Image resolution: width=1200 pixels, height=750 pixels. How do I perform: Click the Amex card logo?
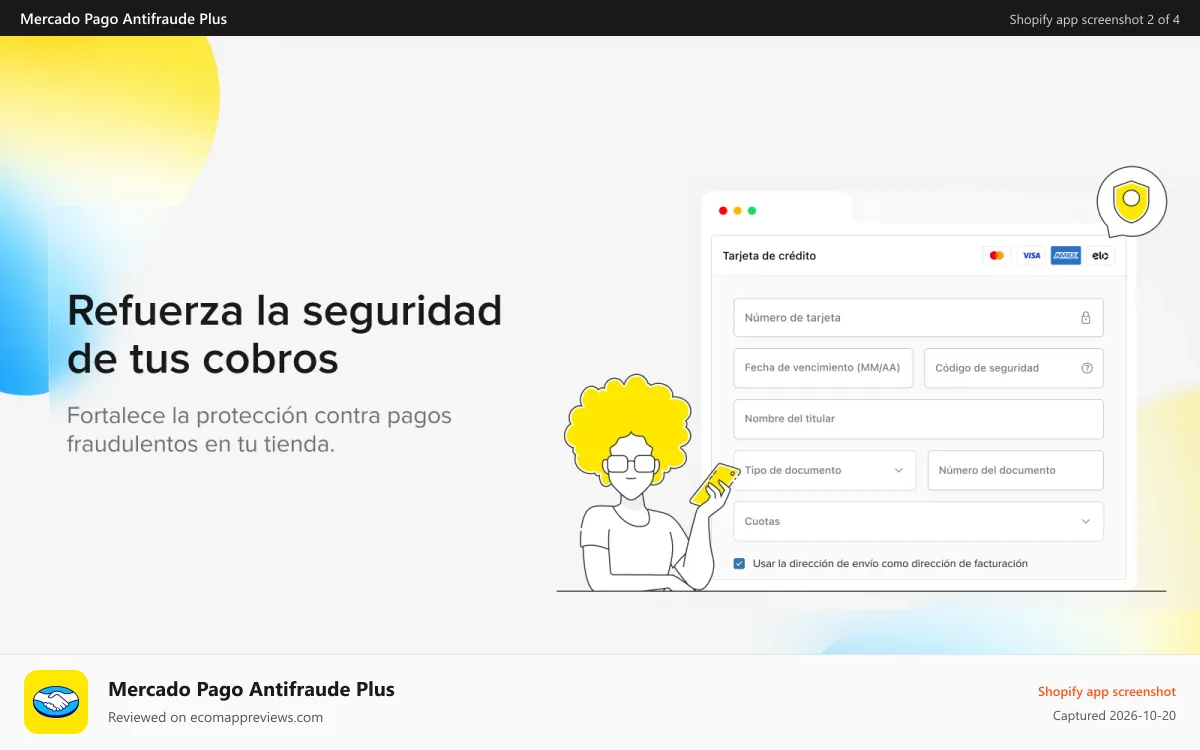pos(1066,256)
